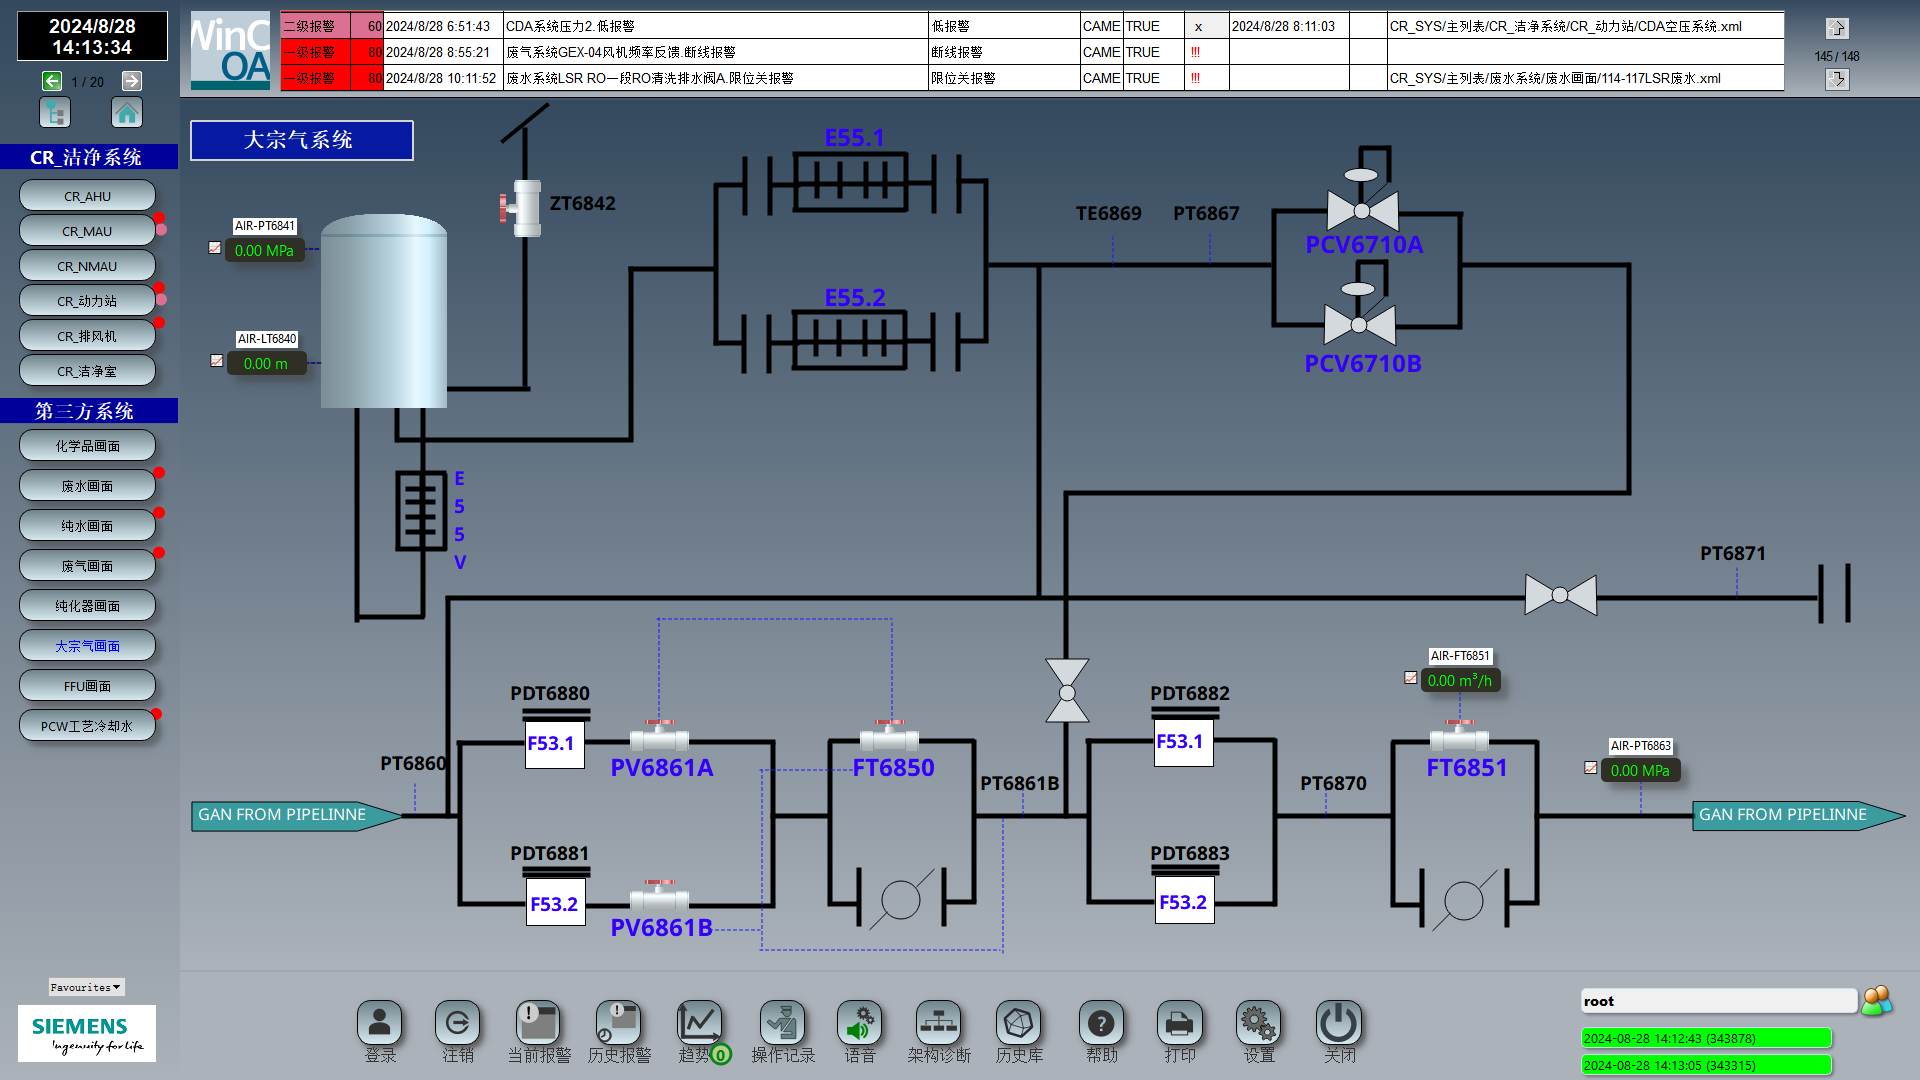
Task: Click the F53.2 filter under PDT6883
Action: pyautogui.click(x=1184, y=901)
